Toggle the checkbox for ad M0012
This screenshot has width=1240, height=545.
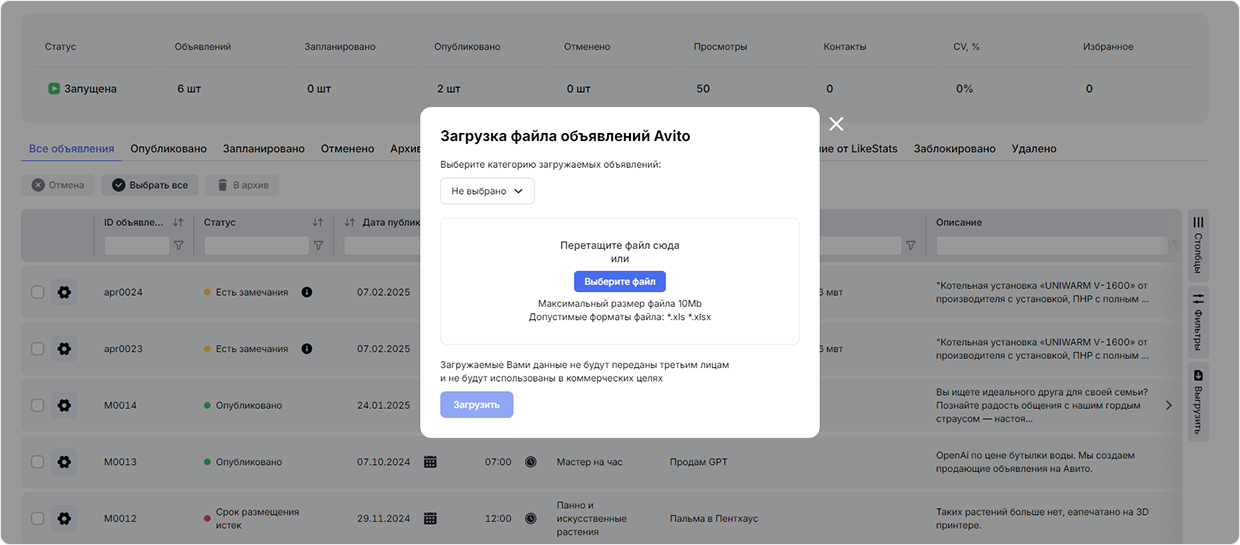tap(37, 518)
